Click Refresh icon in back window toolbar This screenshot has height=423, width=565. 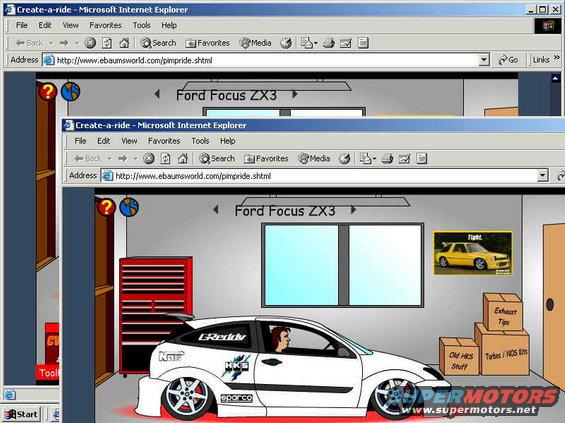point(107,43)
